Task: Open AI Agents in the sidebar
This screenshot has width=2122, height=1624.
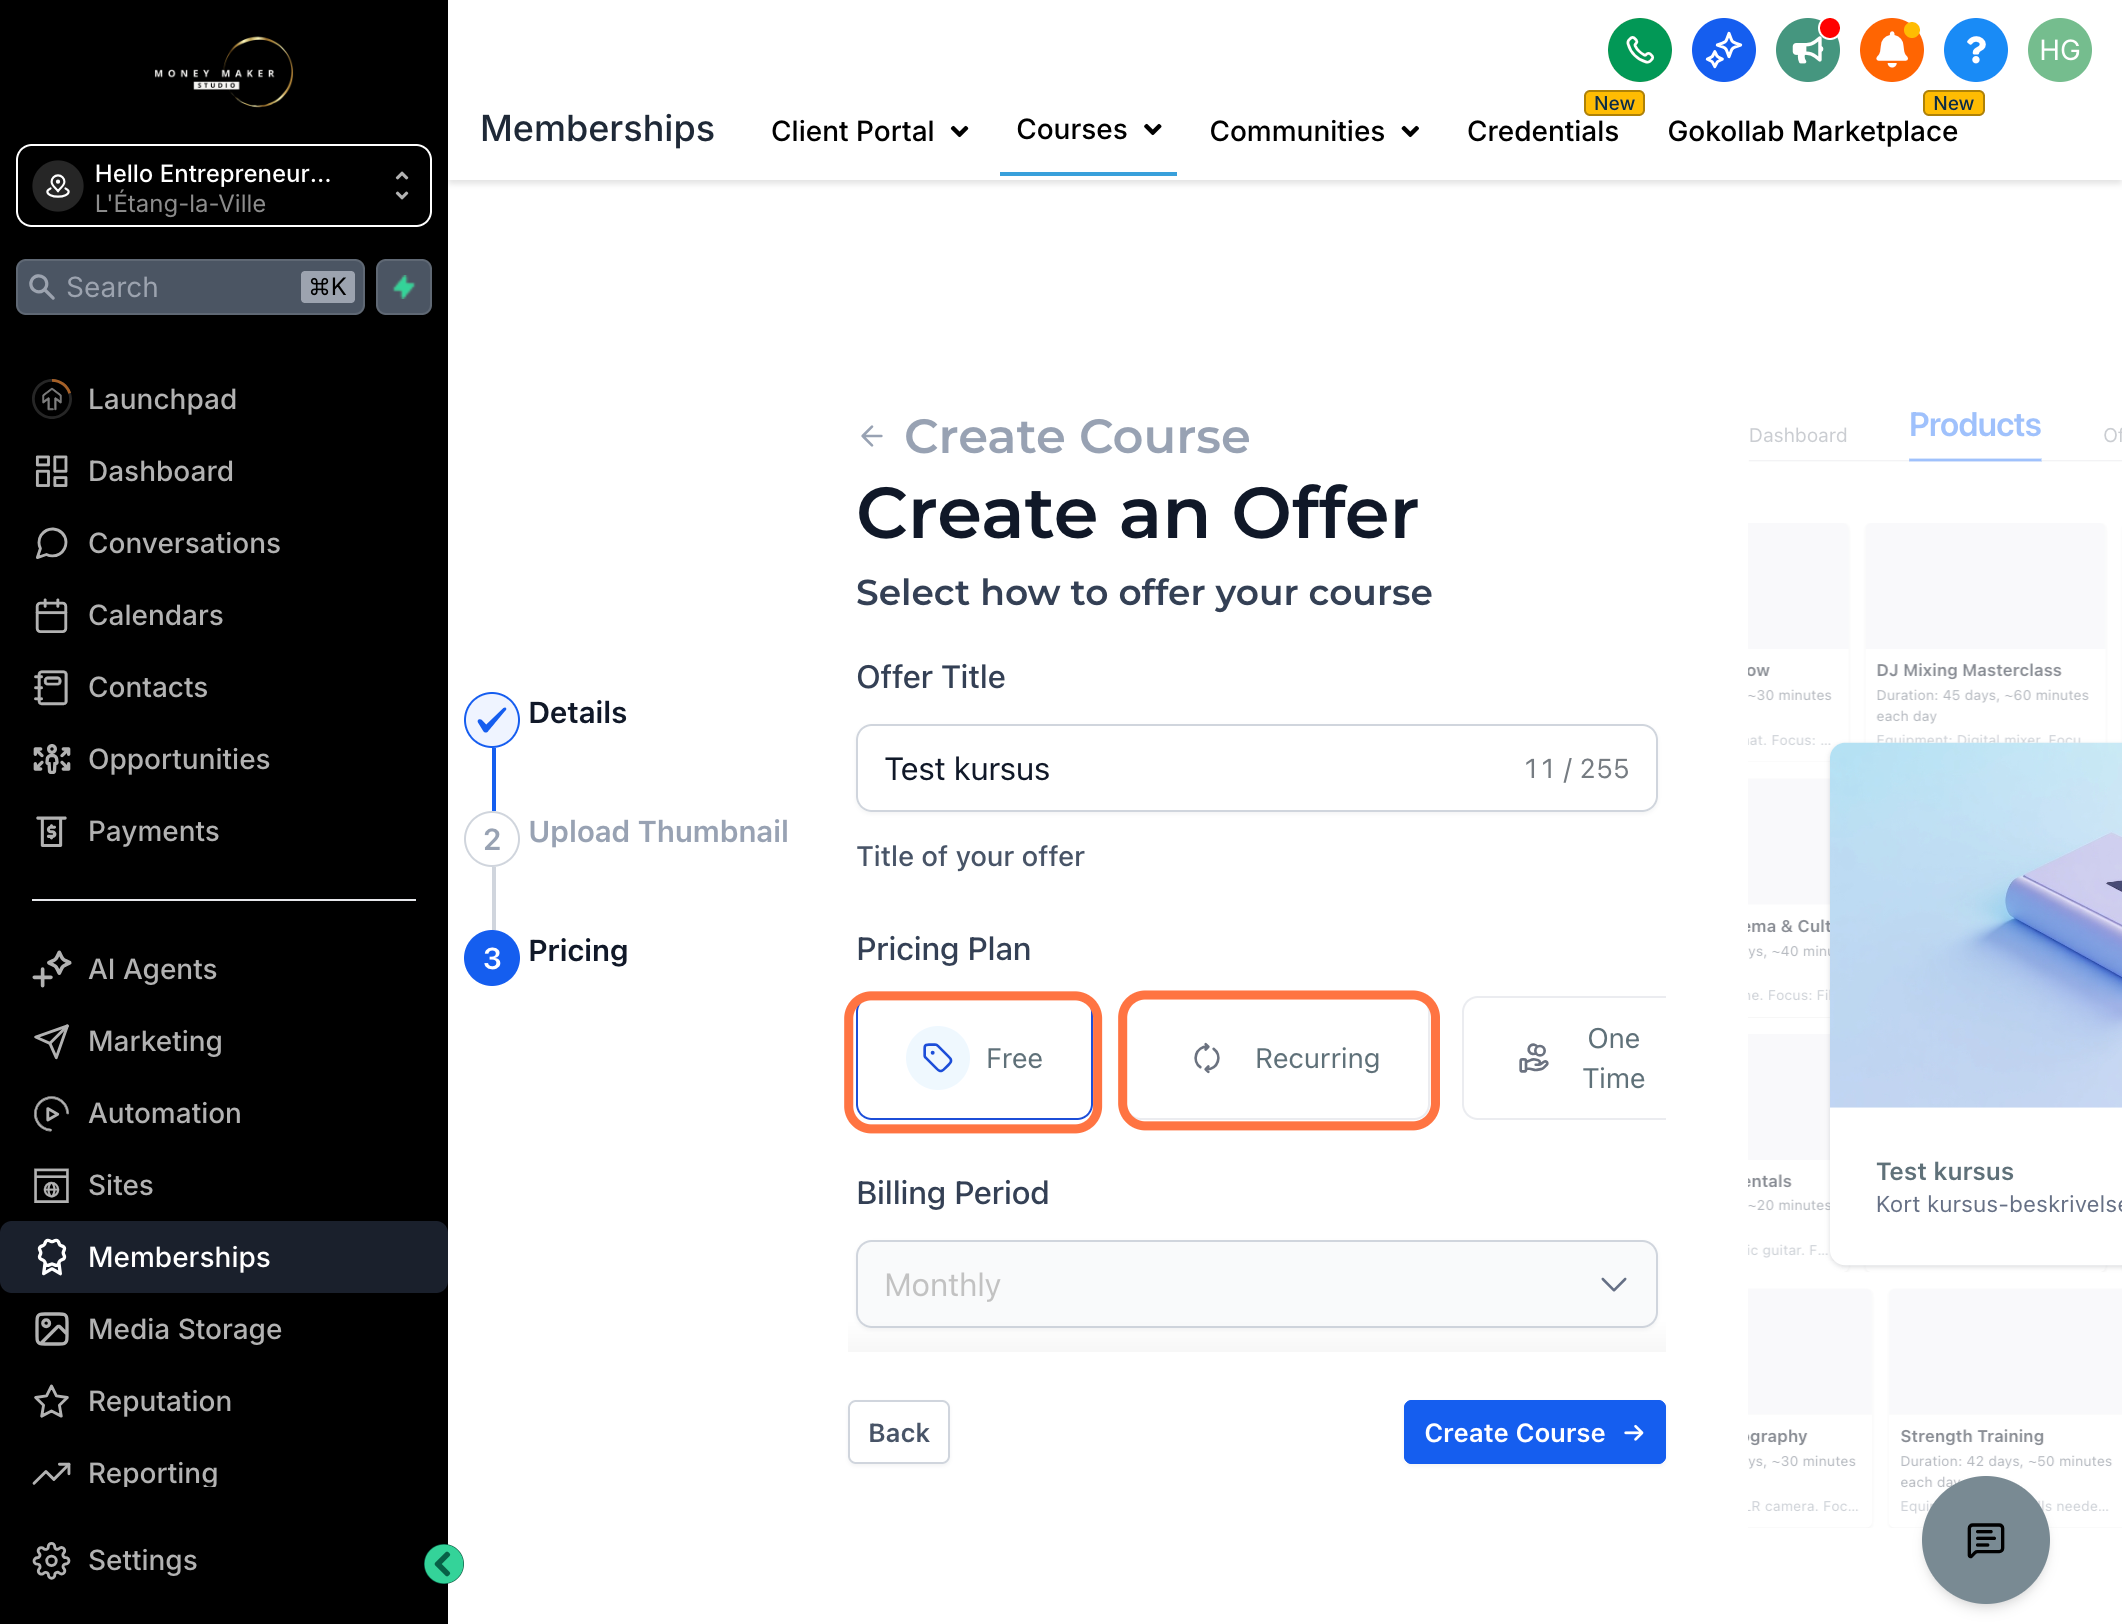Action: point(224,969)
